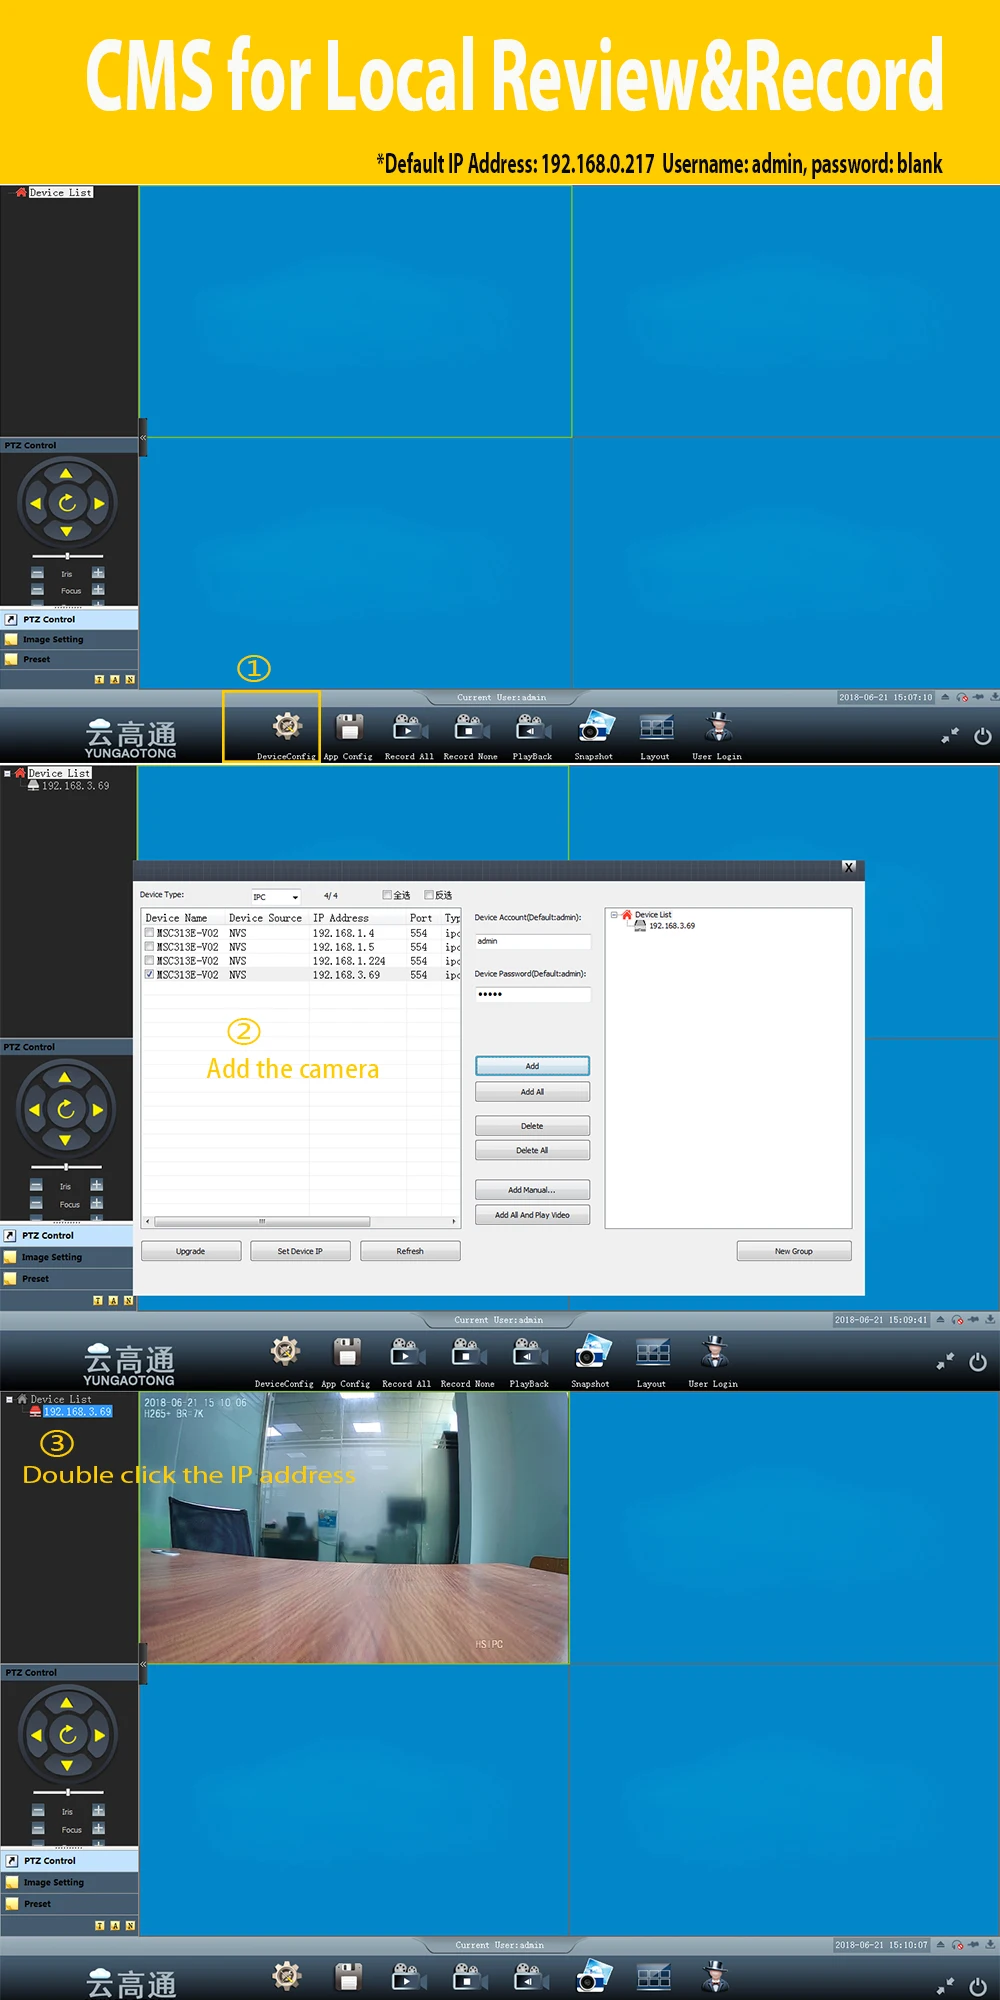The image size is (1000, 2000).
Task: Click the New Group button
Action: coord(794,1251)
